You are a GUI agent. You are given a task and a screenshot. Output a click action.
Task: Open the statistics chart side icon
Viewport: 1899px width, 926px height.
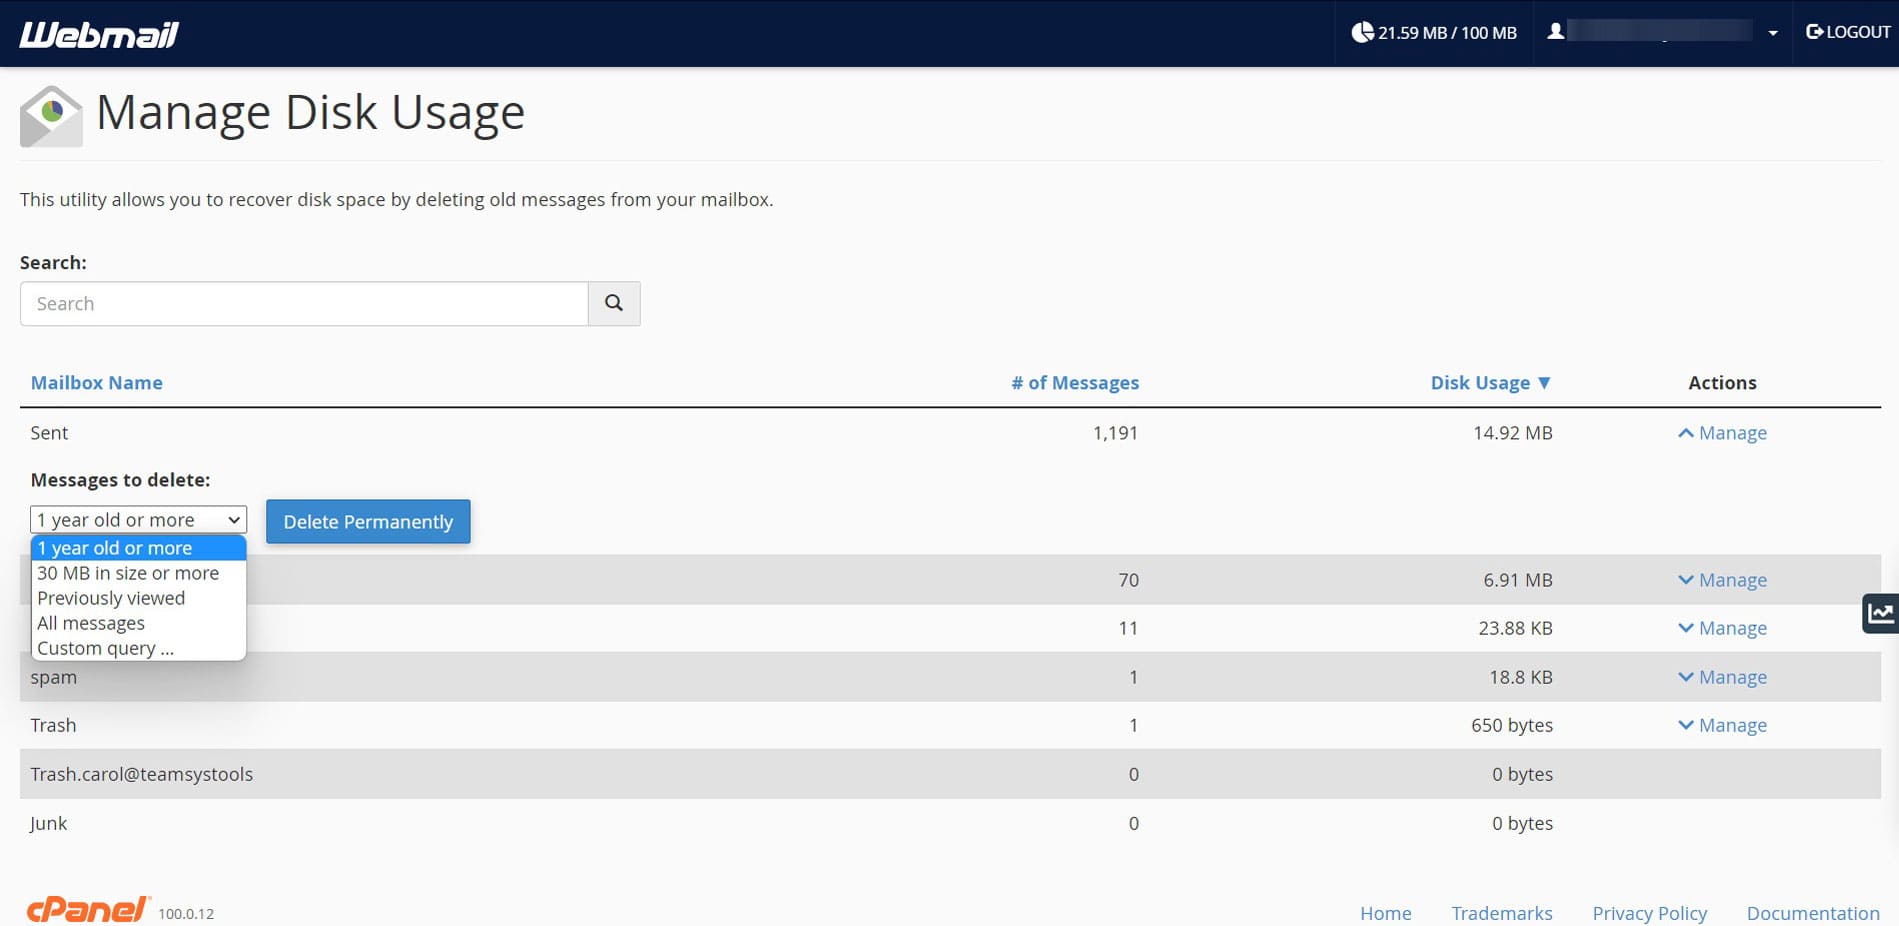[1880, 613]
